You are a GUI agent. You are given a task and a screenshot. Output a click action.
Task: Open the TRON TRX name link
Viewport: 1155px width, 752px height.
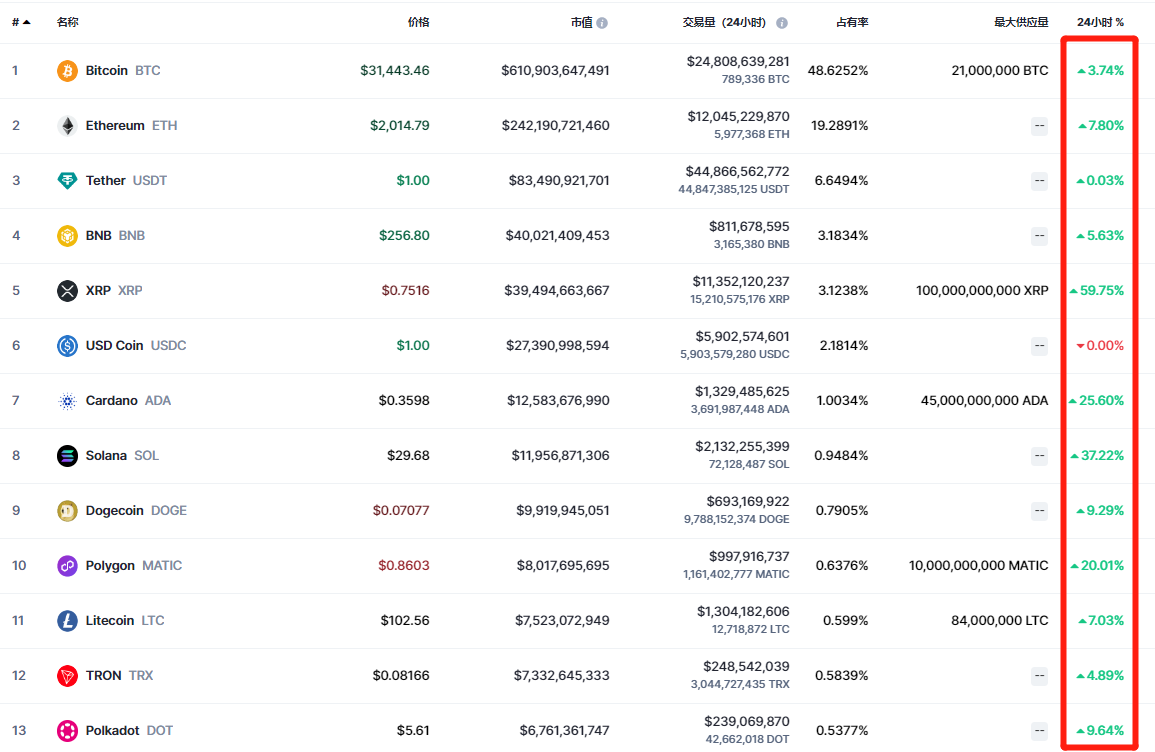[119, 675]
